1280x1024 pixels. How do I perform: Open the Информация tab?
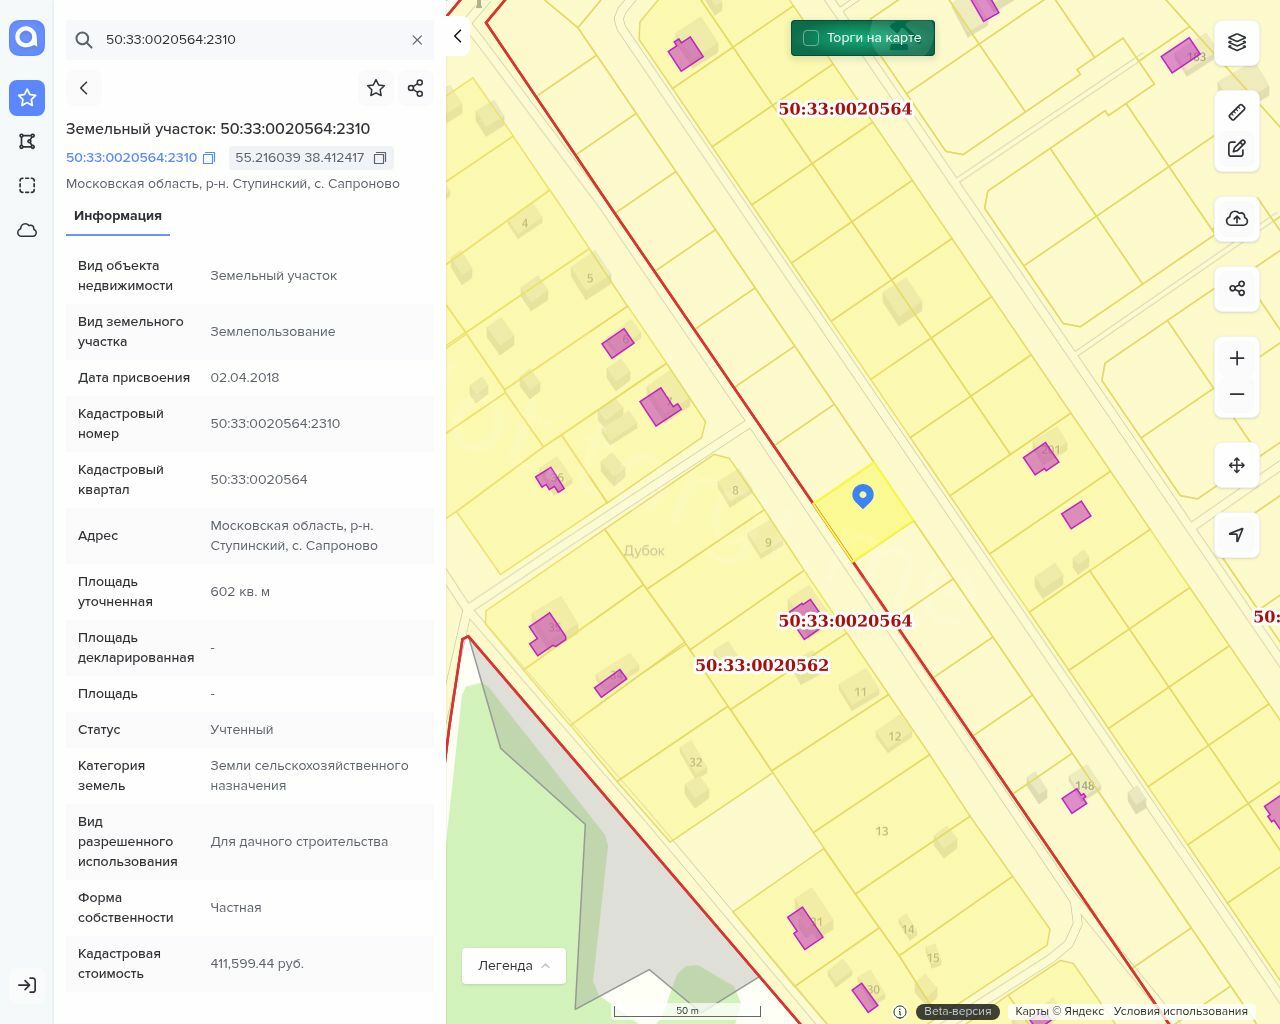tap(118, 216)
